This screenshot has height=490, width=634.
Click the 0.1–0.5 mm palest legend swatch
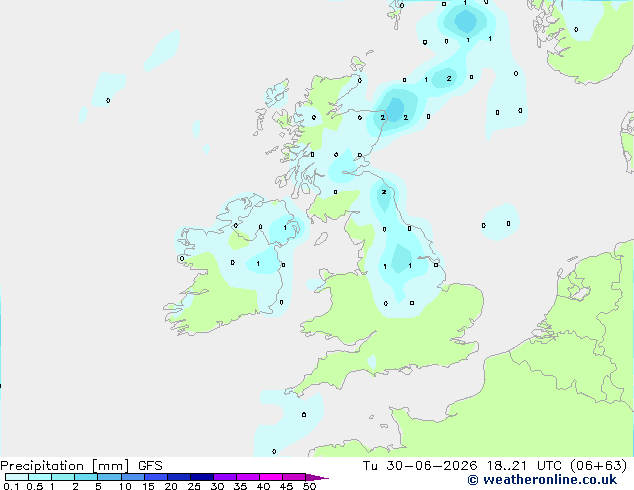click(x=17, y=477)
